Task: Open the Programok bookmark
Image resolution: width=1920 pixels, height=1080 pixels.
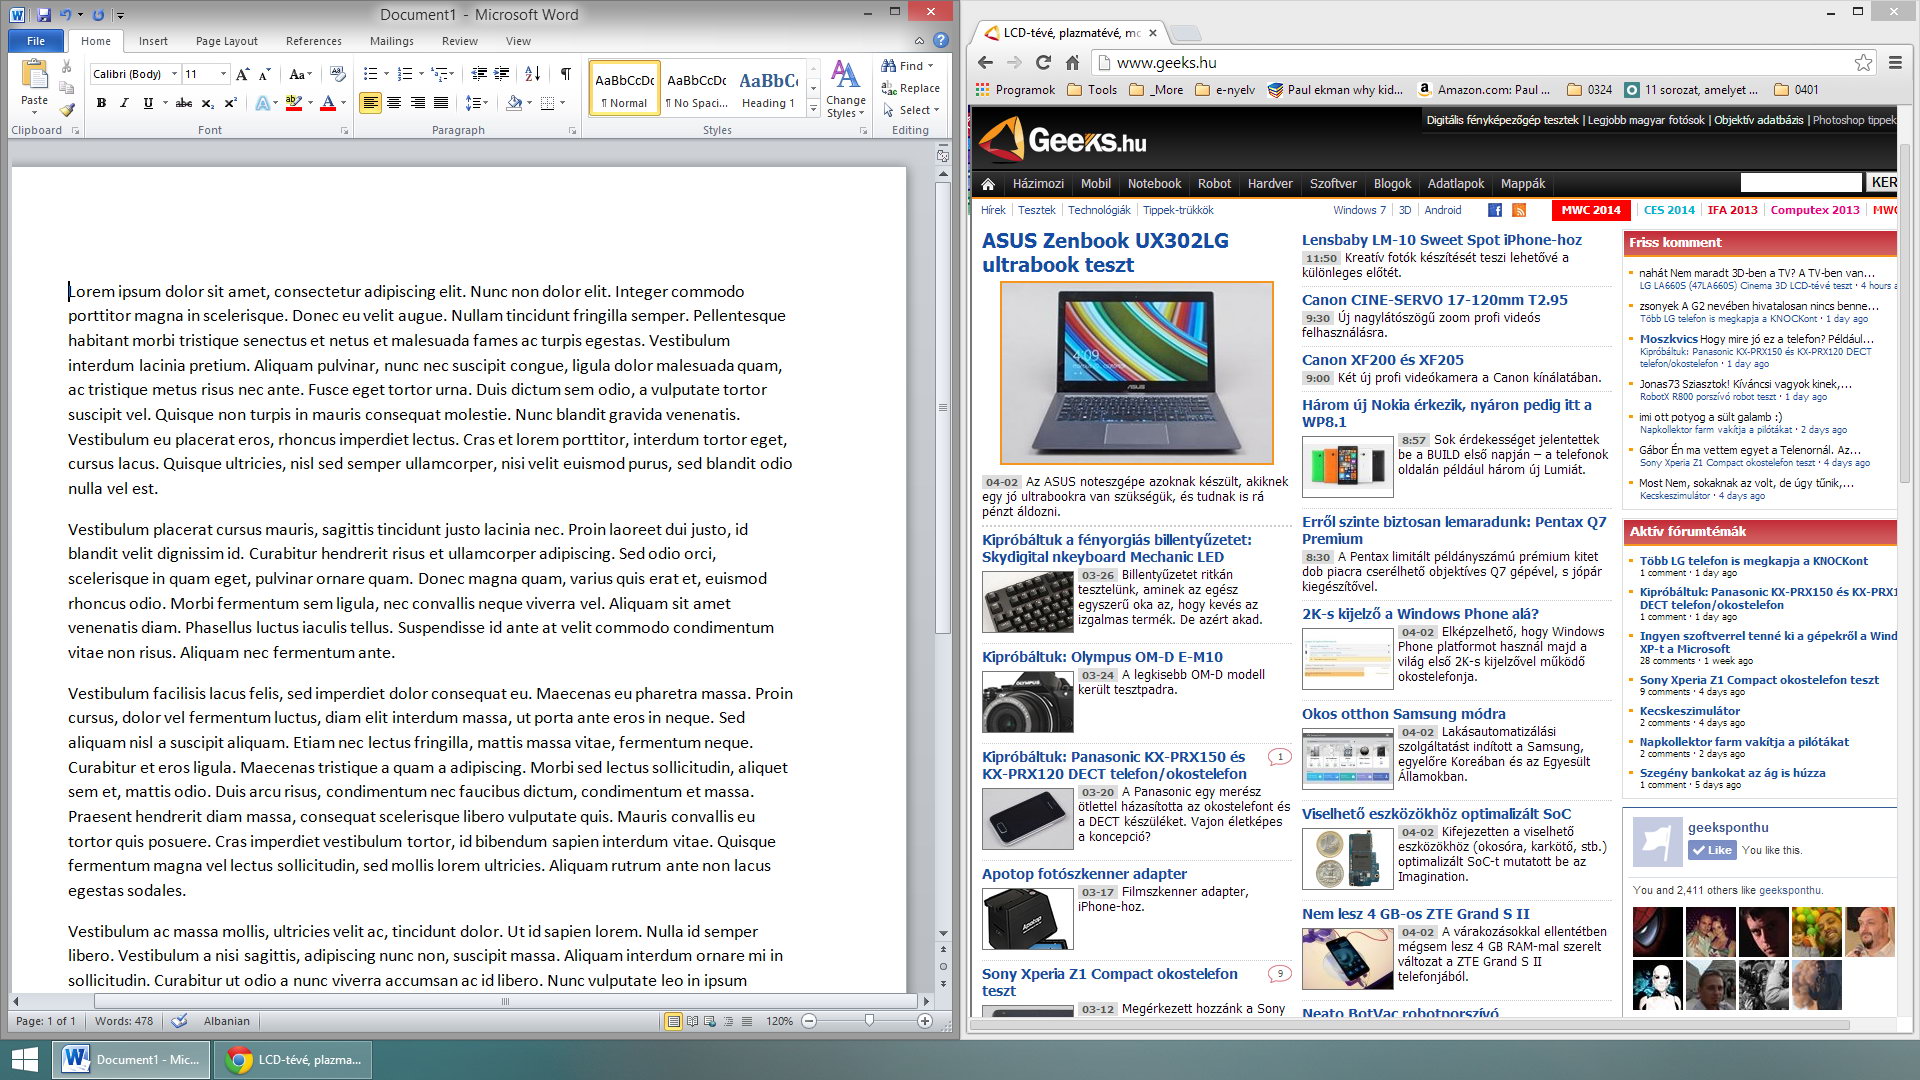Action: point(1015,90)
